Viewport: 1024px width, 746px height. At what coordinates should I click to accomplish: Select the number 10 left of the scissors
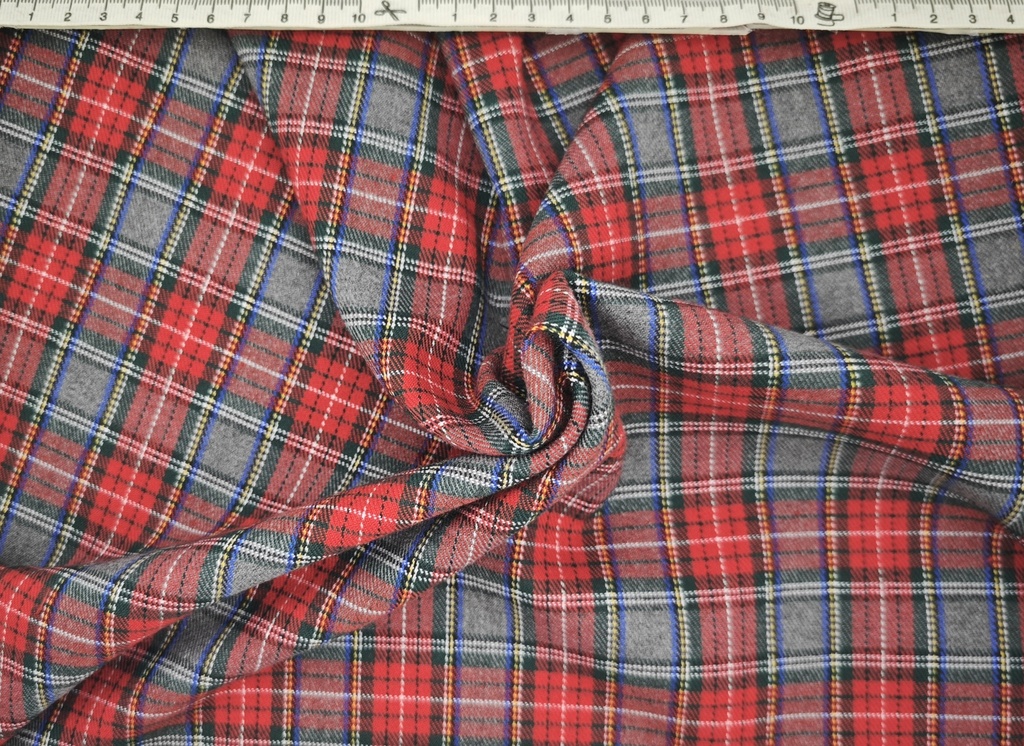[x=359, y=18]
